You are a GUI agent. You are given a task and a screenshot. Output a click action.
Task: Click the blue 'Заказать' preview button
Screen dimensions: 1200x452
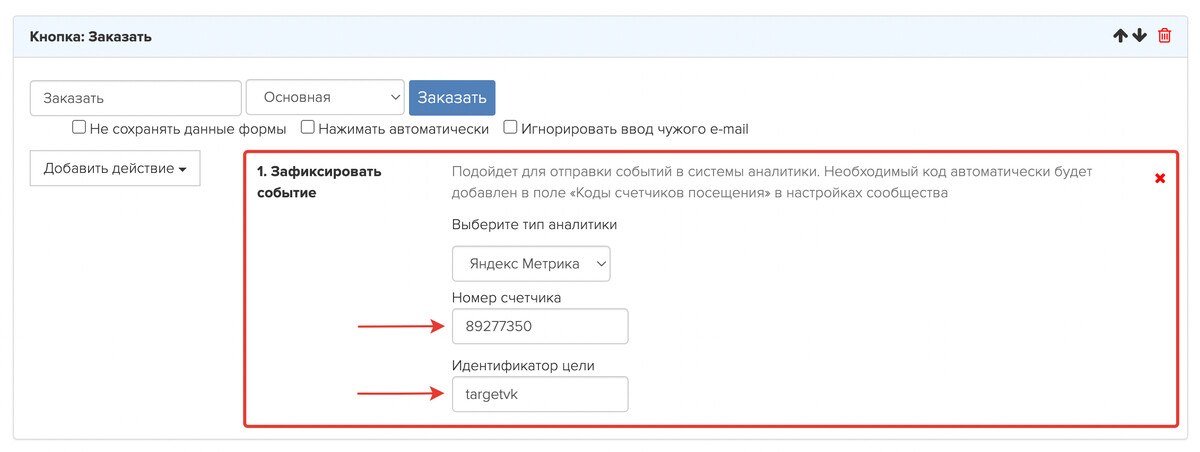click(x=452, y=98)
